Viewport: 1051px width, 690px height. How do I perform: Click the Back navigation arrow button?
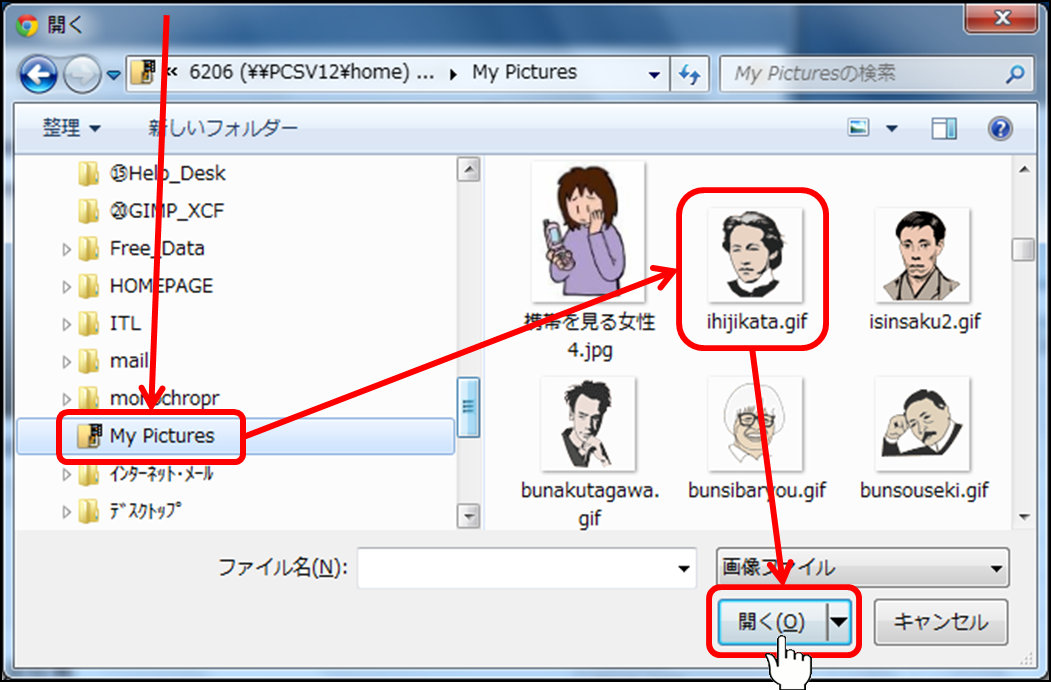38,73
